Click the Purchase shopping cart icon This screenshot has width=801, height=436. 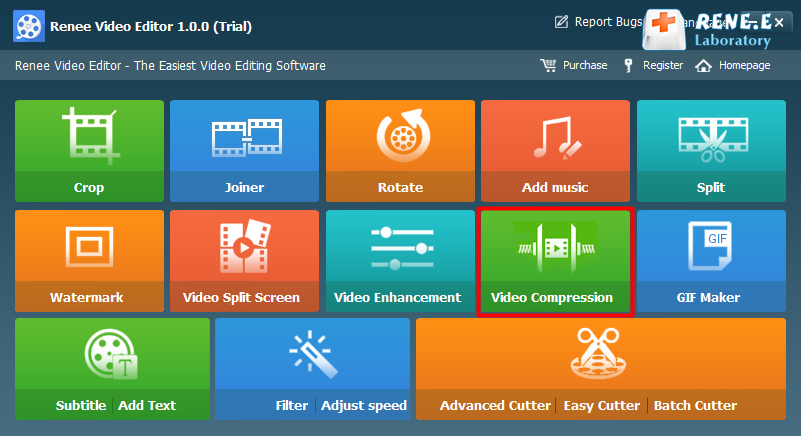tap(548, 65)
